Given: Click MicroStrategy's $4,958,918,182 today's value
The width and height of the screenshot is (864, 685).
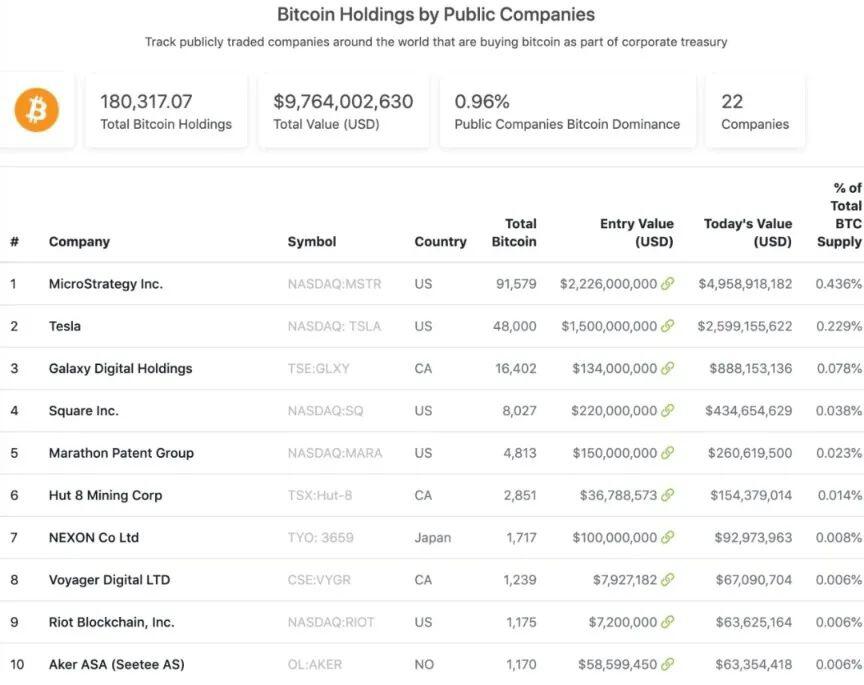Looking at the screenshot, I should 745,284.
